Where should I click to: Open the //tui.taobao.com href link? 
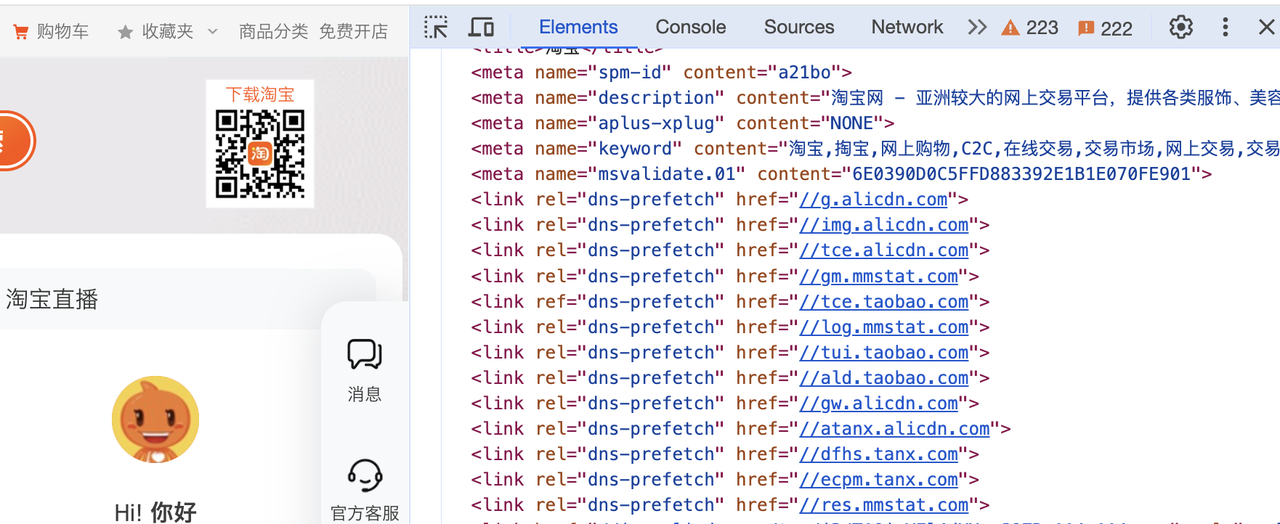coord(884,352)
